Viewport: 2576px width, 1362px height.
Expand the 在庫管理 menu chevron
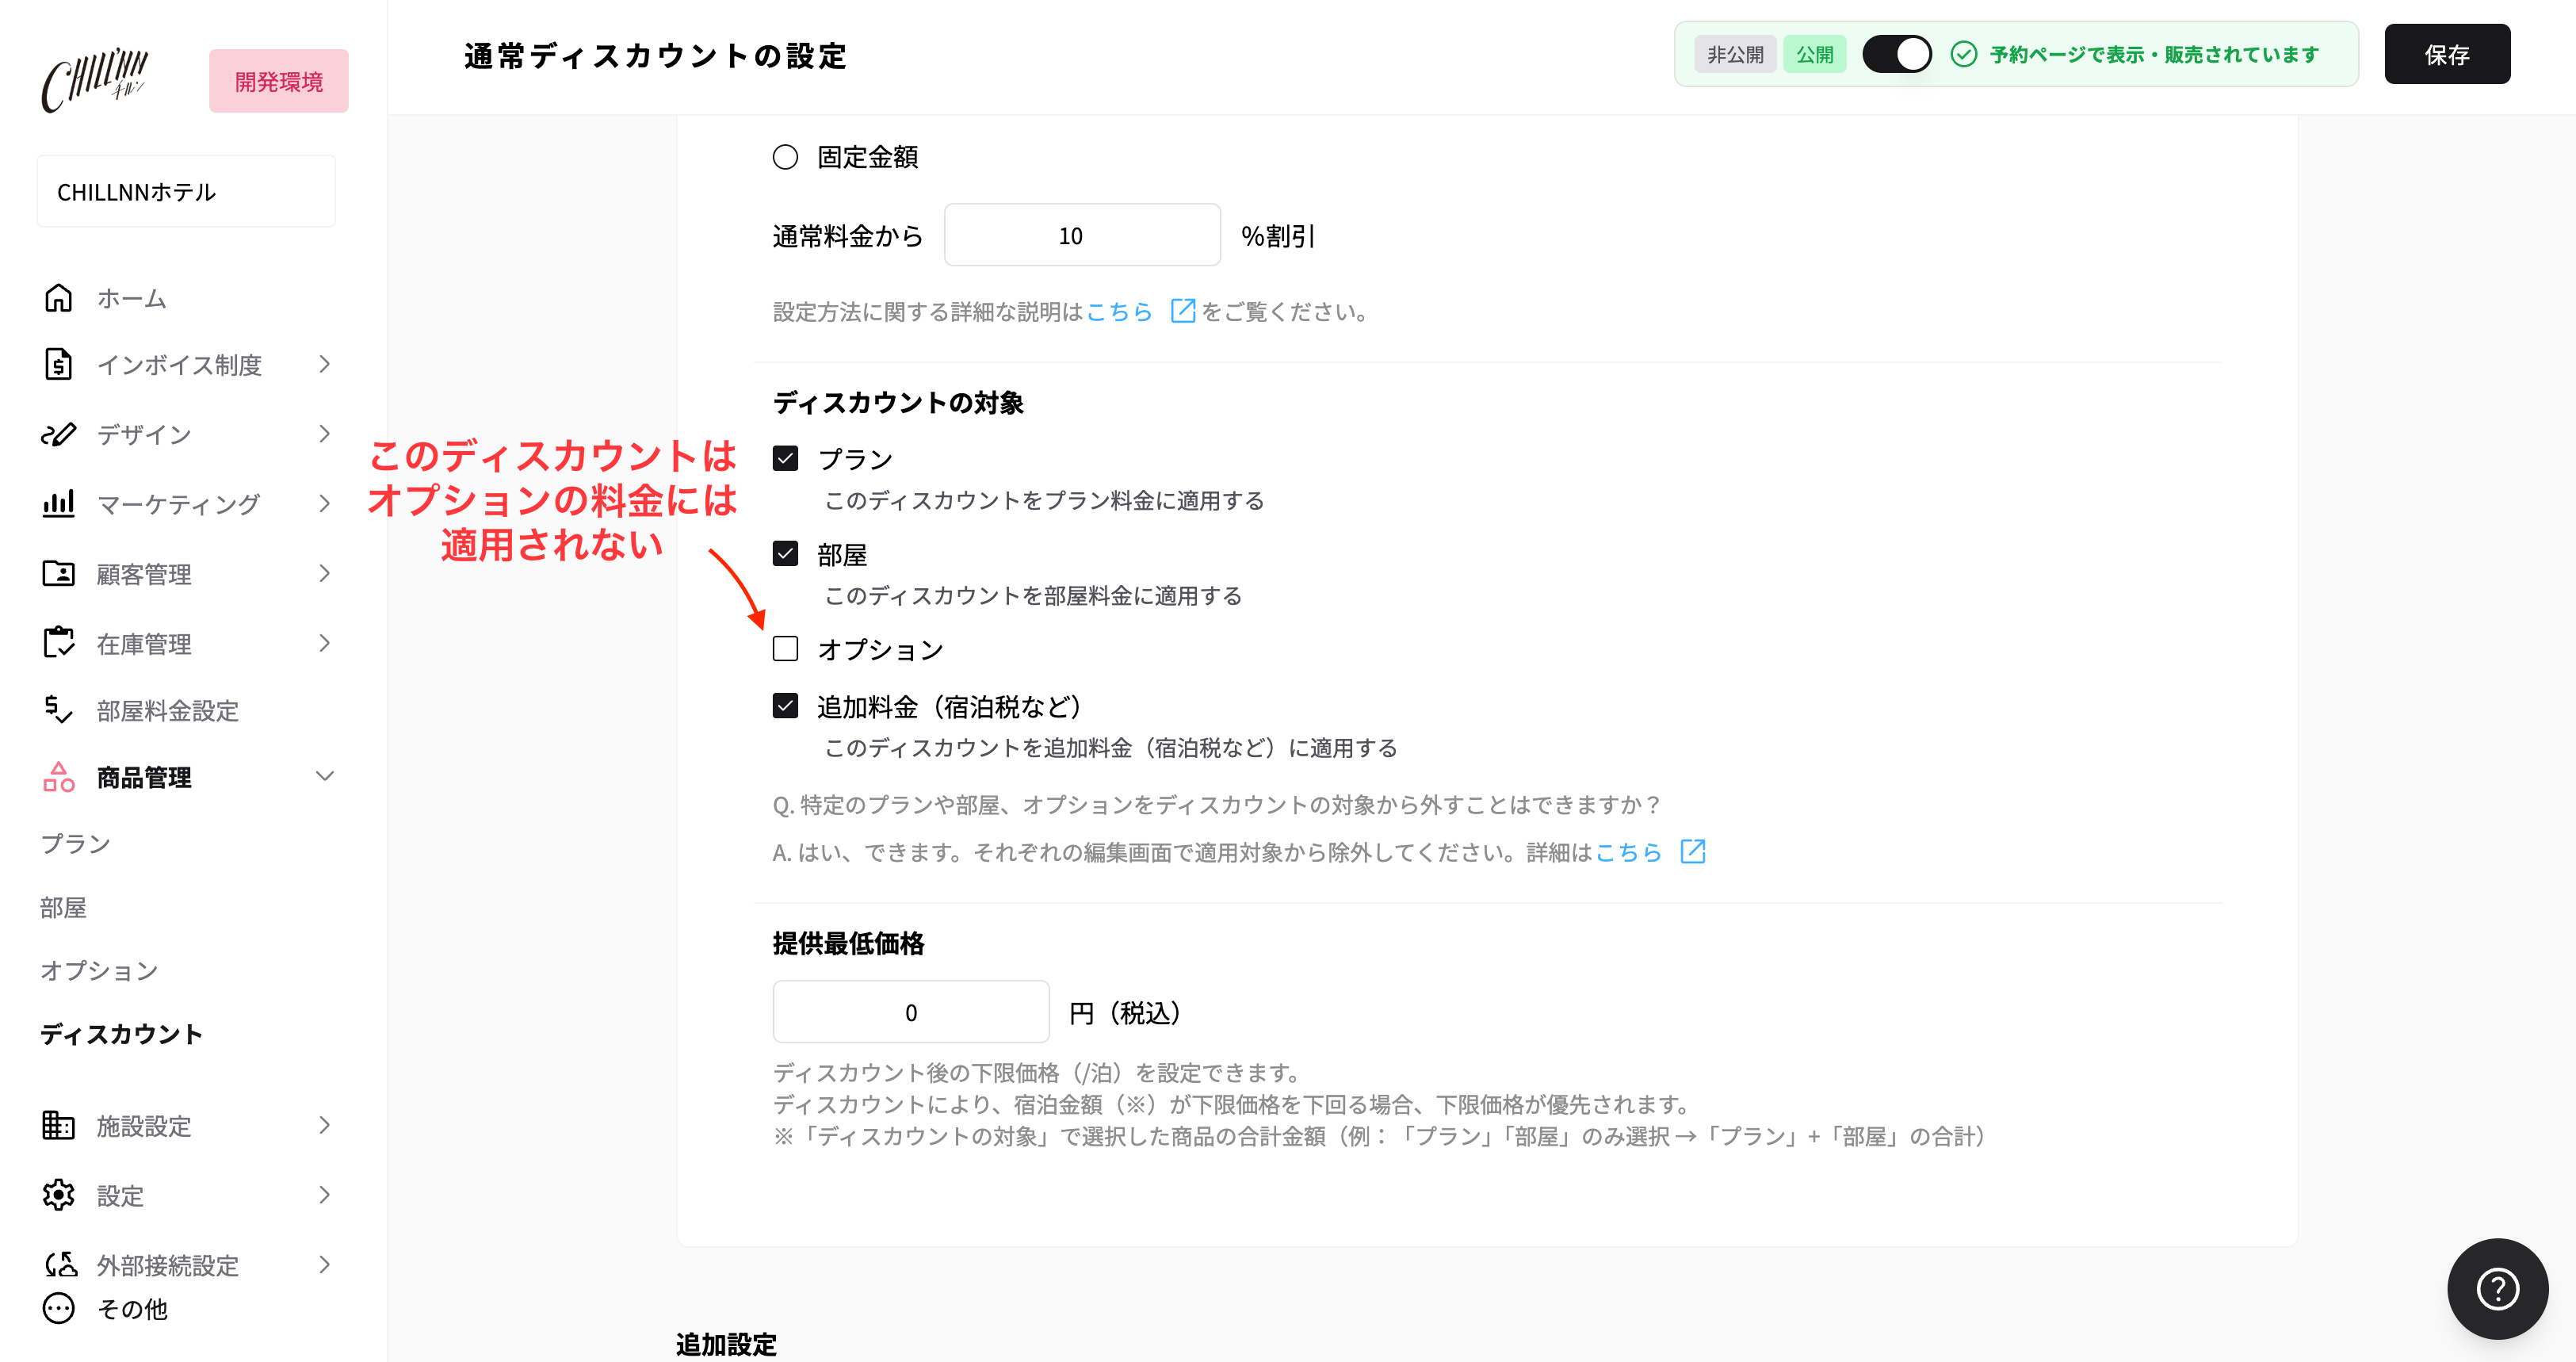pyautogui.click(x=324, y=643)
